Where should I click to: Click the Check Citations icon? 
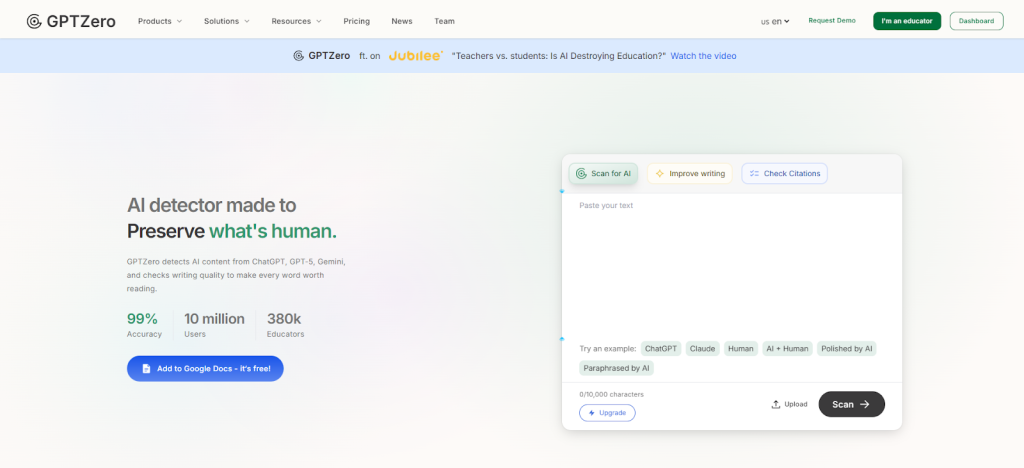point(754,174)
